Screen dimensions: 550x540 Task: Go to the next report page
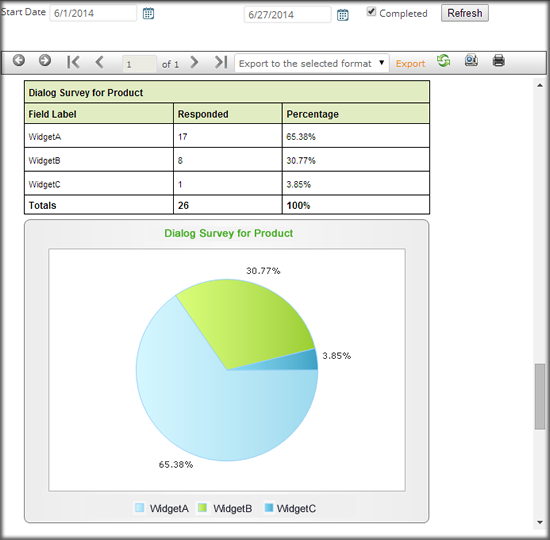[x=194, y=62]
